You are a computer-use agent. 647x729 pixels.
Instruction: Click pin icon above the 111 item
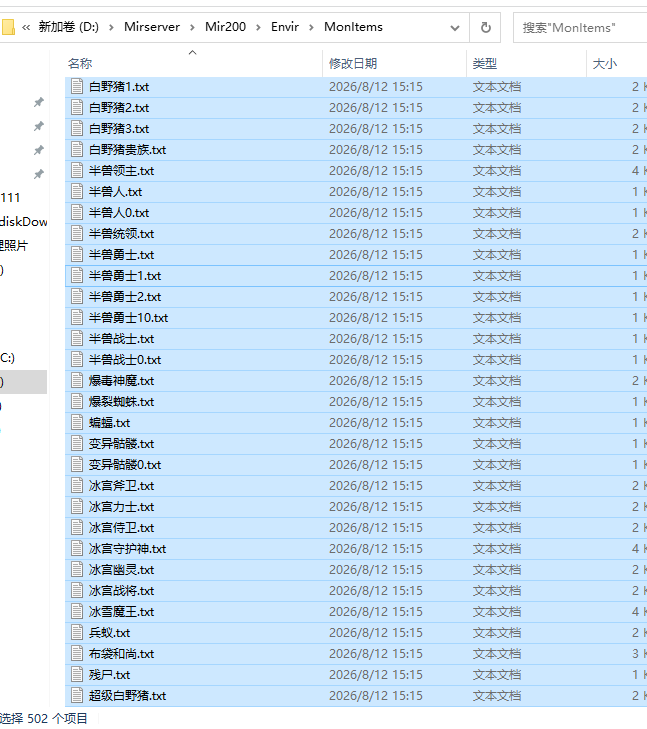point(39,174)
